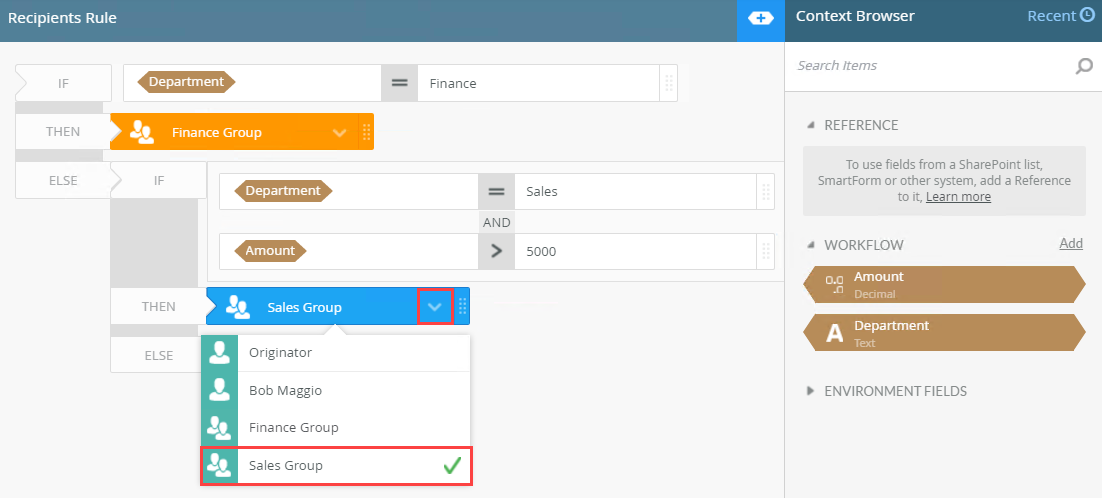This screenshot has height=498, width=1102.
Task: Click the blue add rule plus button
Action: coord(760,18)
